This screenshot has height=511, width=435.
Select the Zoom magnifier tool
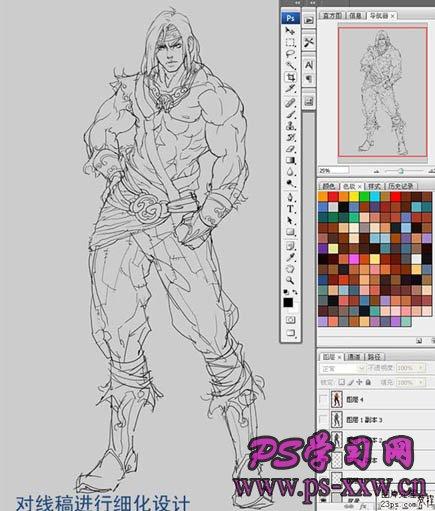pyautogui.click(x=291, y=280)
